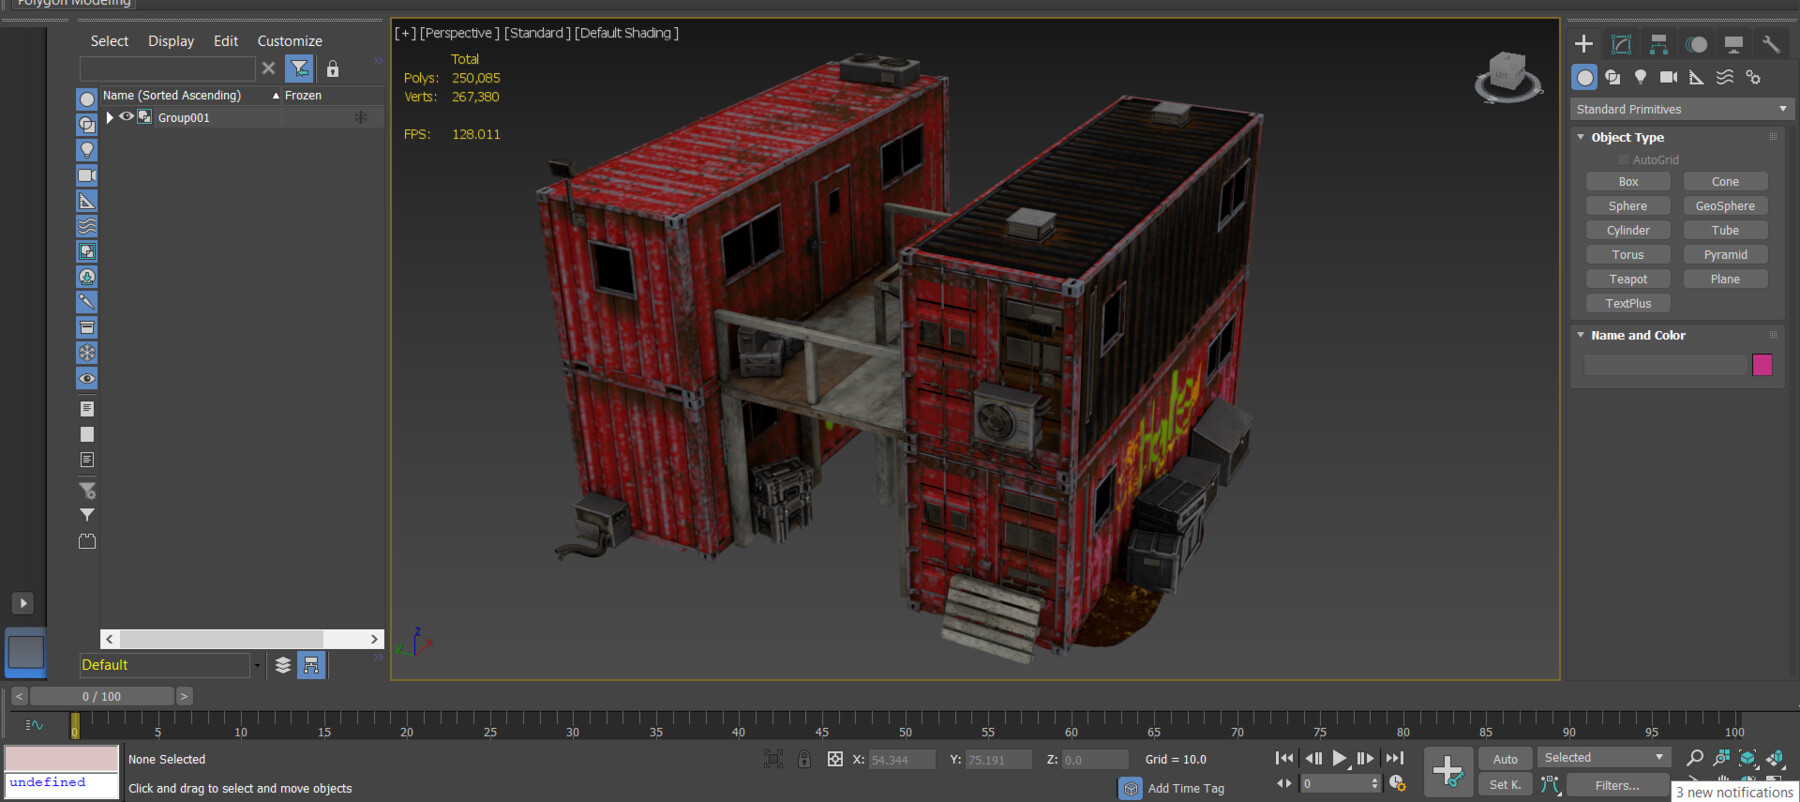Image resolution: width=1800 pixels, height=802 pixels.
Task: Select the Systems gears category icon
Action: 1753,77
